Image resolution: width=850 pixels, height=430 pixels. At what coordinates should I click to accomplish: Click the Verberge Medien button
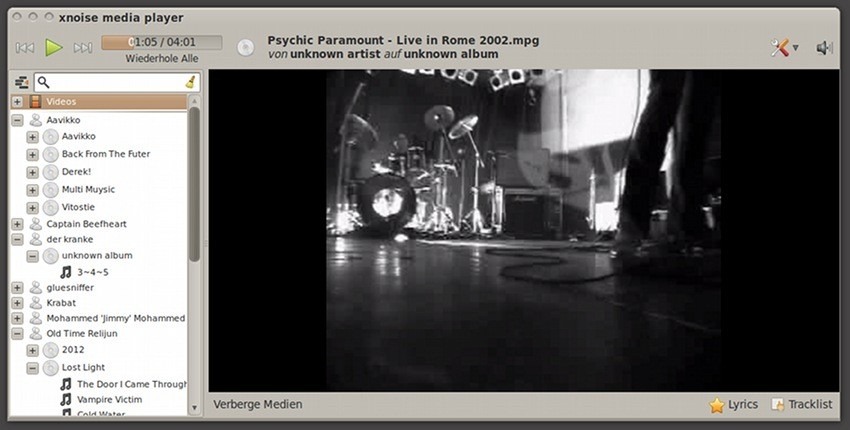pyautogui.click(x=257, y=405)
